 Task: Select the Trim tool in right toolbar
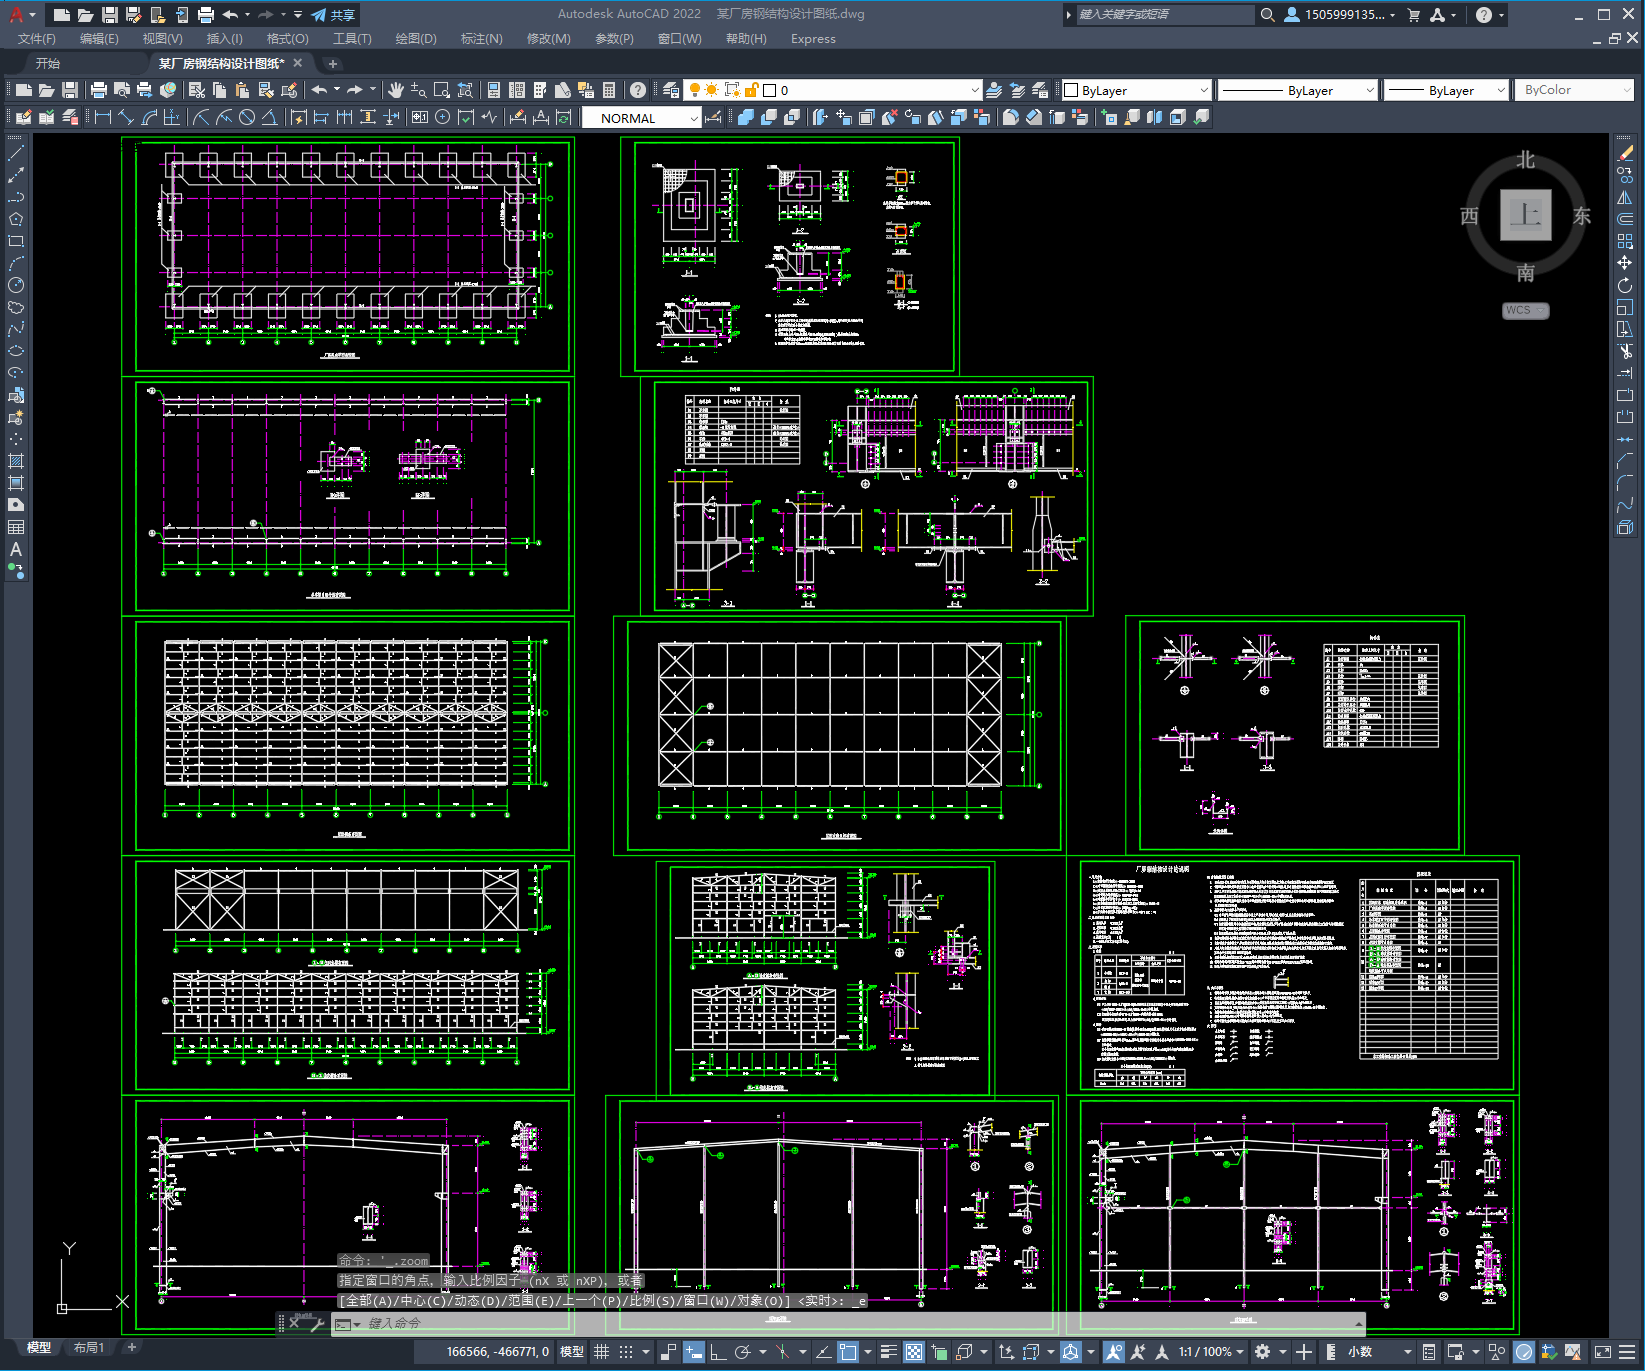coord(1625,351)
